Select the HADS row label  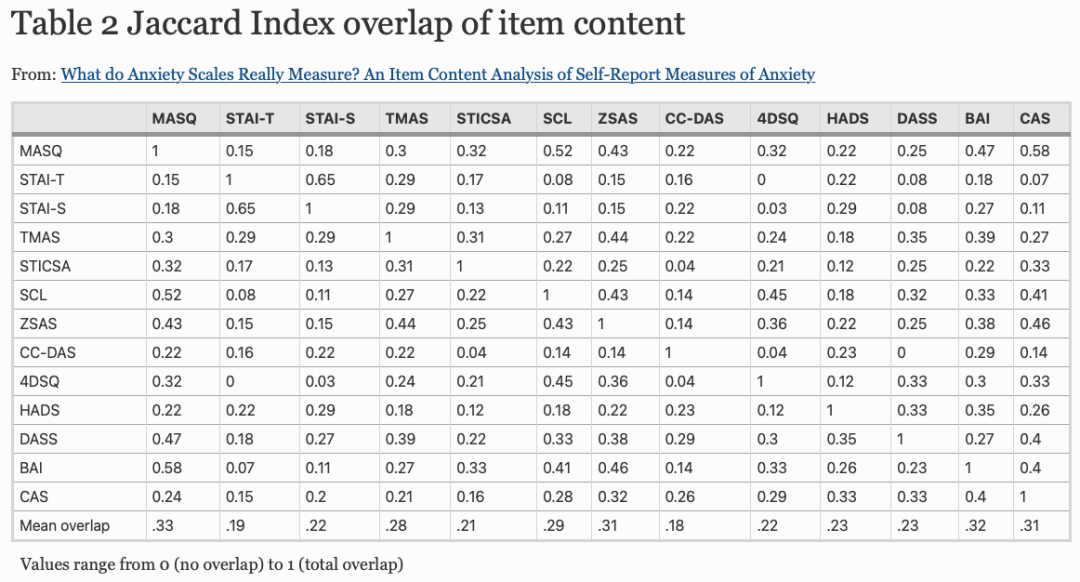coord(39,410)
